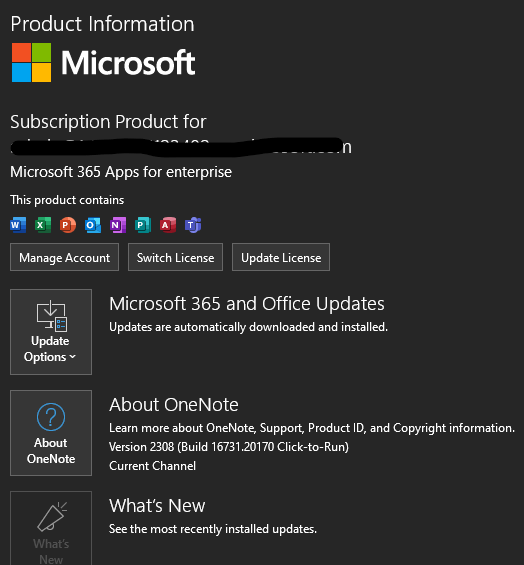
Task: Click the OneNote app icon
Action: tap(118, 225)
